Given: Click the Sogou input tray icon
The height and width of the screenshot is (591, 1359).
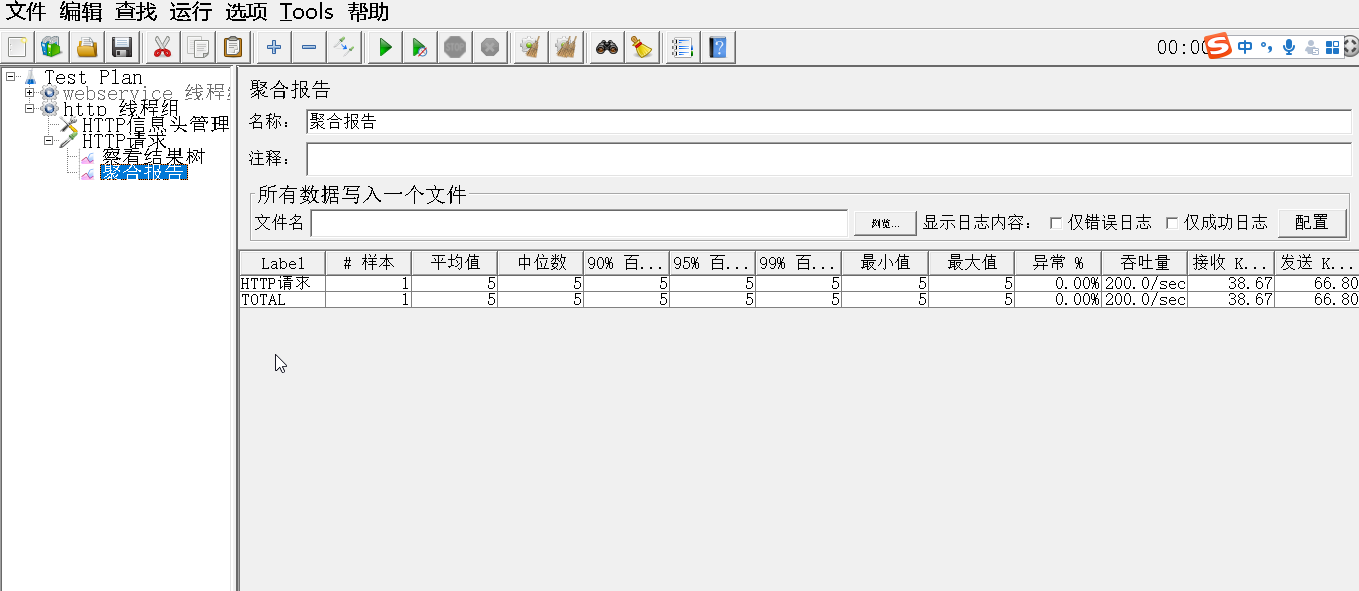Looking at the screenshot, I should 1219,46.
